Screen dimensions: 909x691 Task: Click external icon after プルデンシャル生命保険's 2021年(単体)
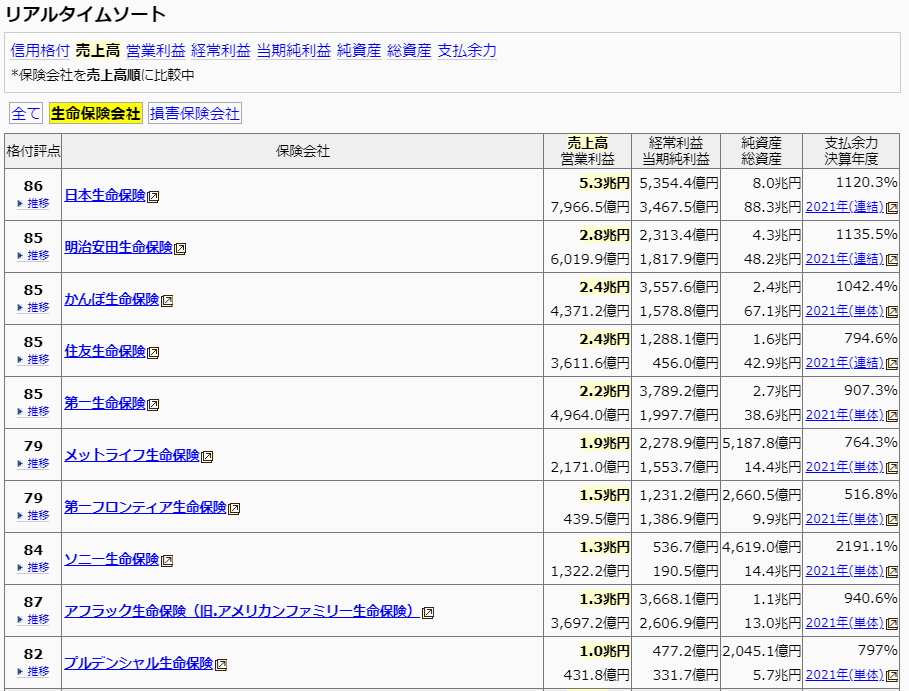(x=892, y=676)
